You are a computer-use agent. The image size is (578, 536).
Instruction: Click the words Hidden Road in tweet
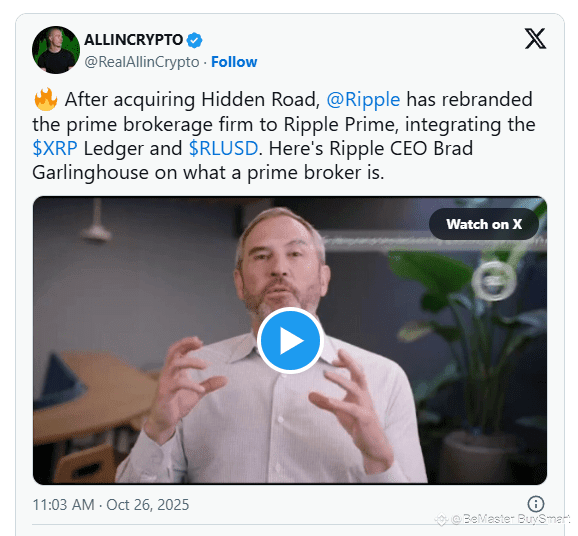click(260, 100)
